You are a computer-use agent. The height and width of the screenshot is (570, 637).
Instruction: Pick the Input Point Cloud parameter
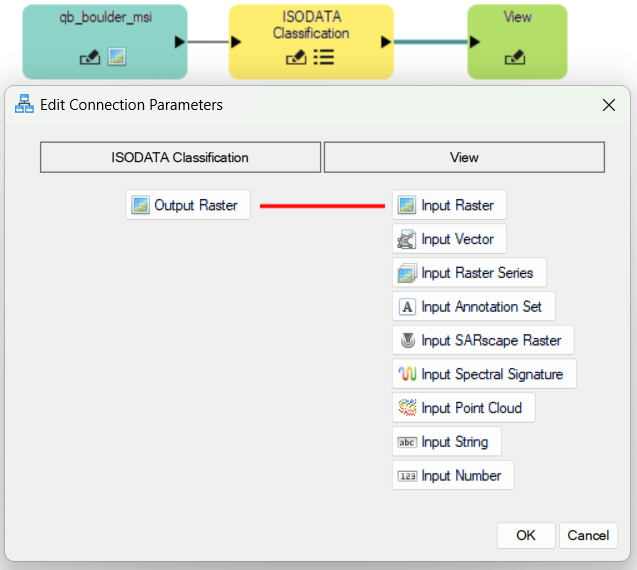(463, 408)
